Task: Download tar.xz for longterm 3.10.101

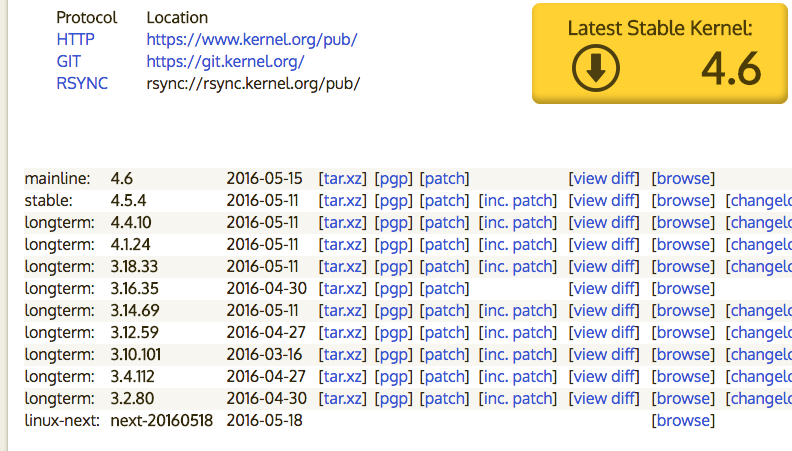Action: point(342,355)
